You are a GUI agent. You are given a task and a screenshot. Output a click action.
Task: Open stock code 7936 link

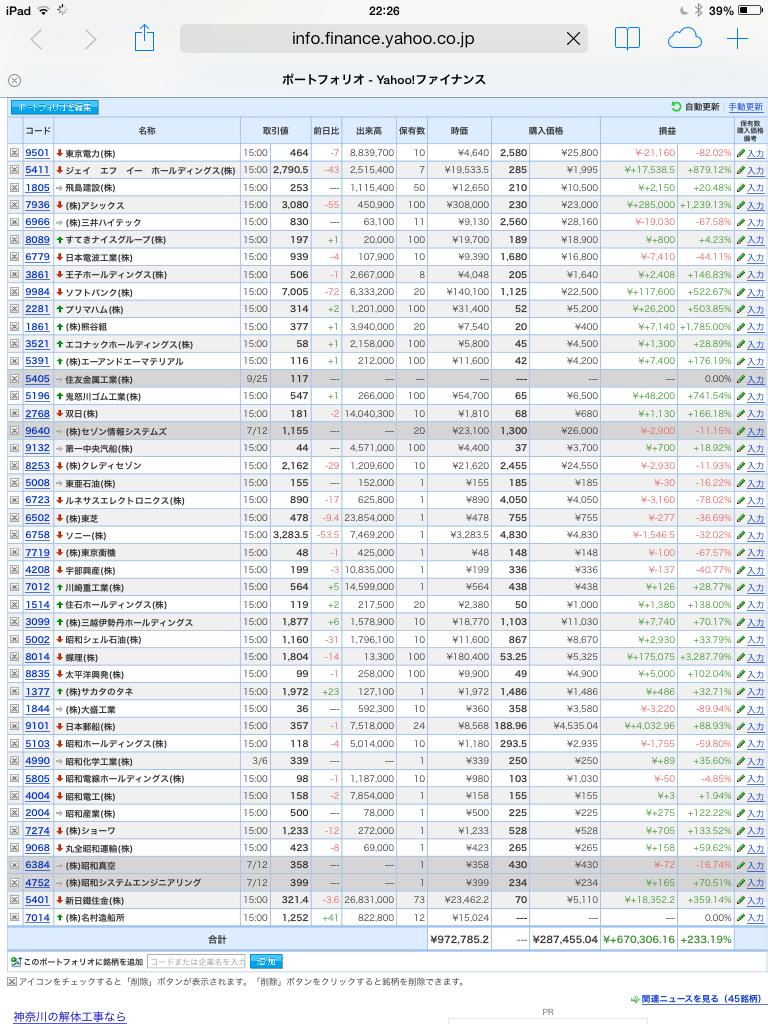(37, 205)
